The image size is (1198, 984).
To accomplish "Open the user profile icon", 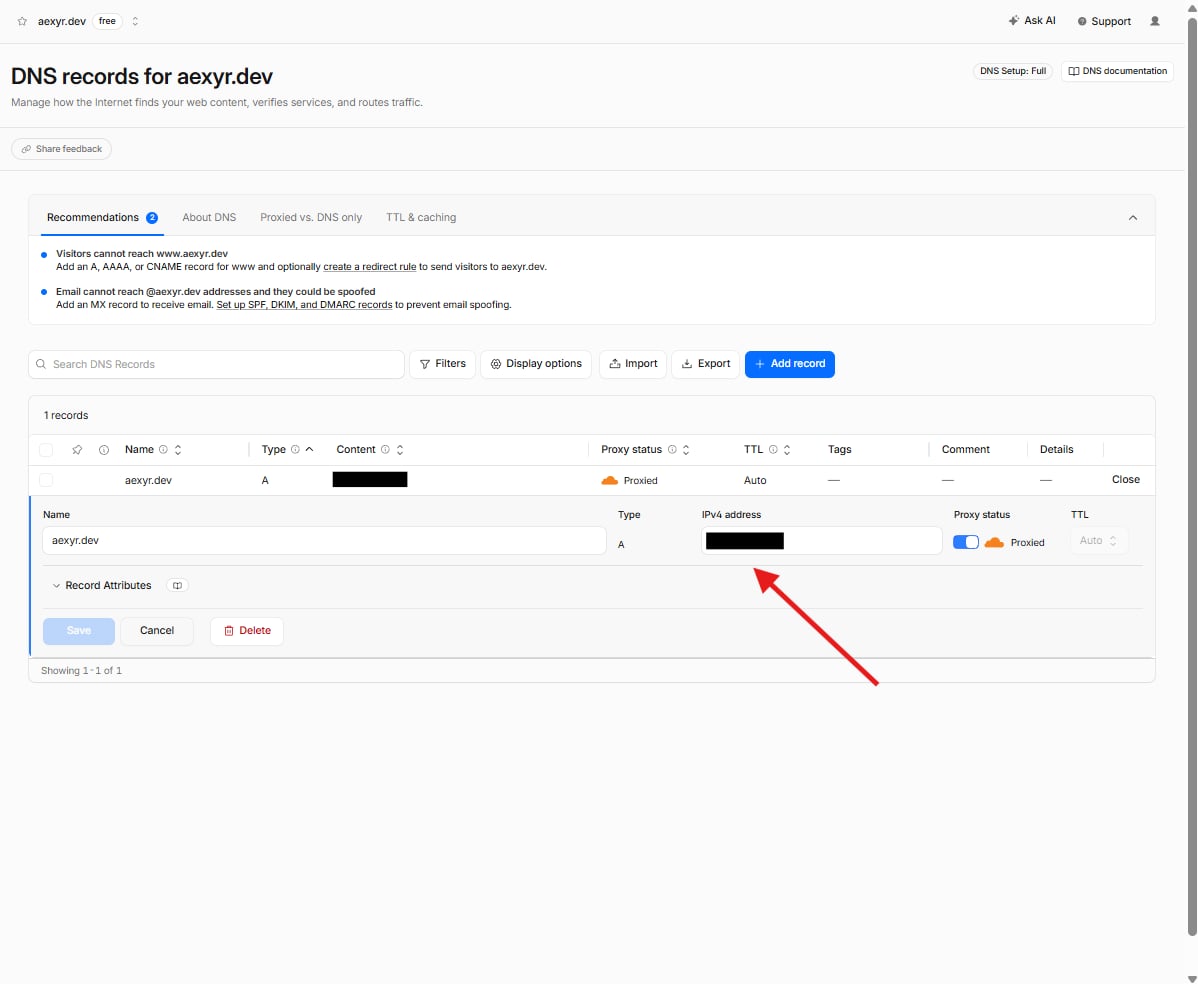I will (1154, 21).
